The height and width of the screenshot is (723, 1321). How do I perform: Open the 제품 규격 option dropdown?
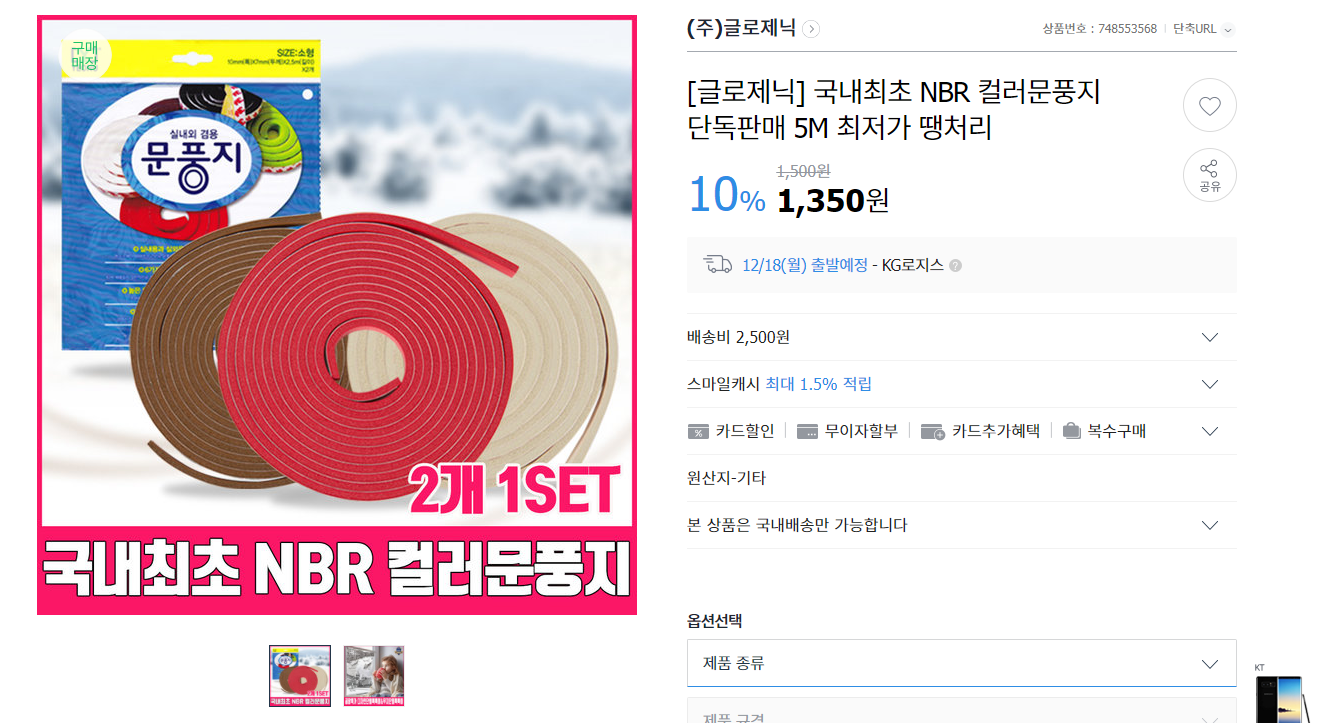point(961,711)
